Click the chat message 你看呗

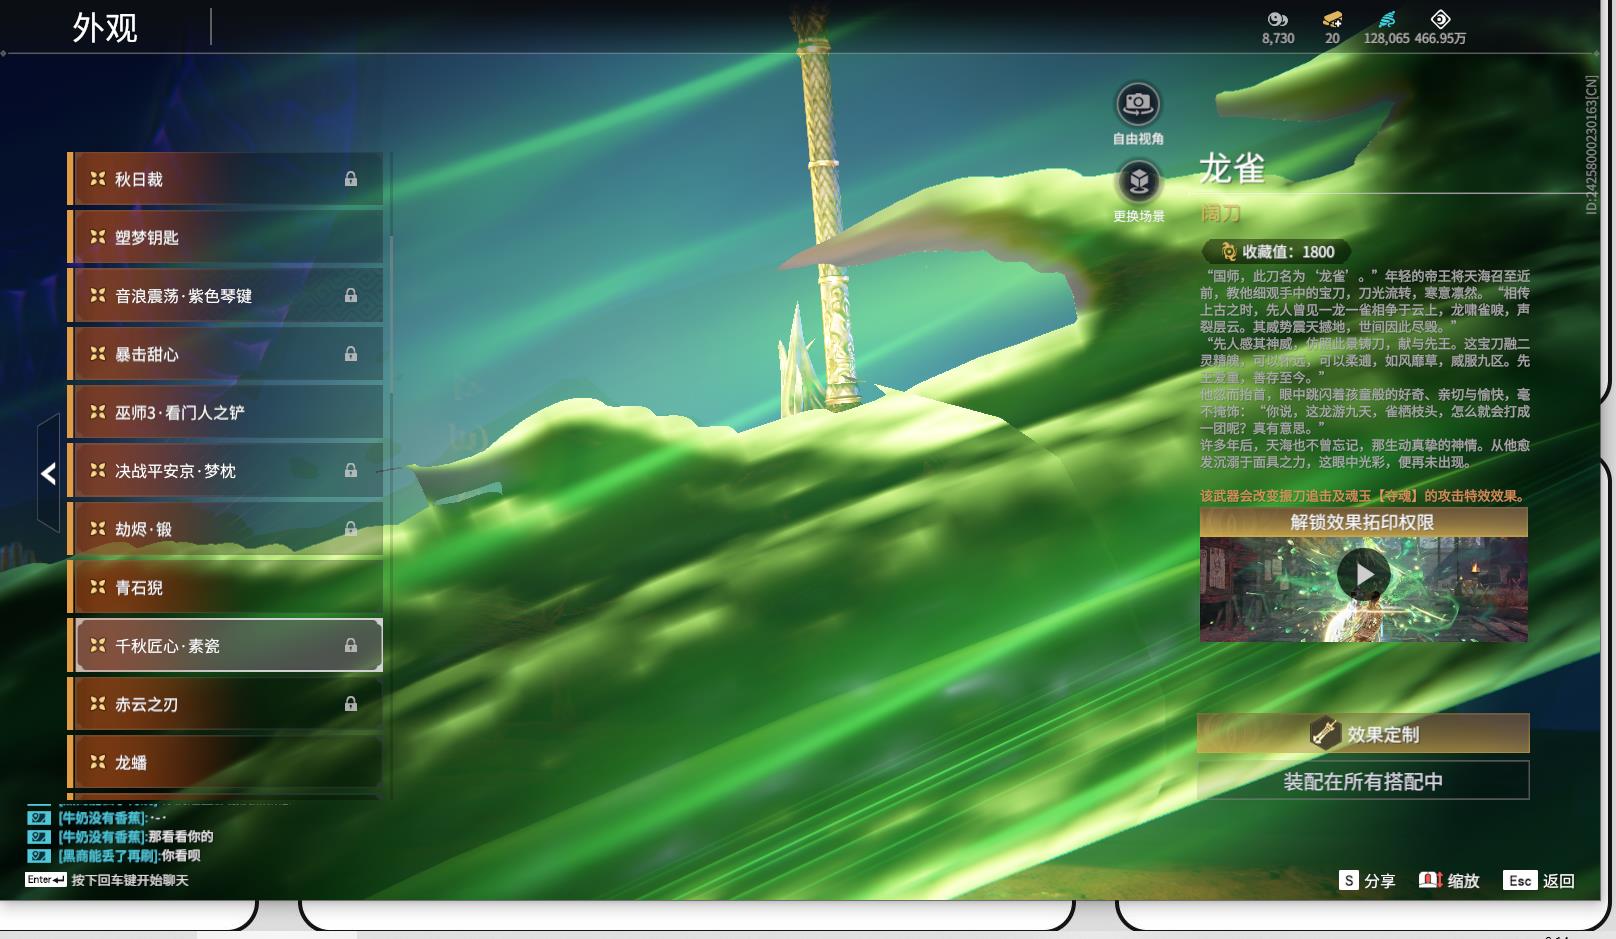pos(181,856)
